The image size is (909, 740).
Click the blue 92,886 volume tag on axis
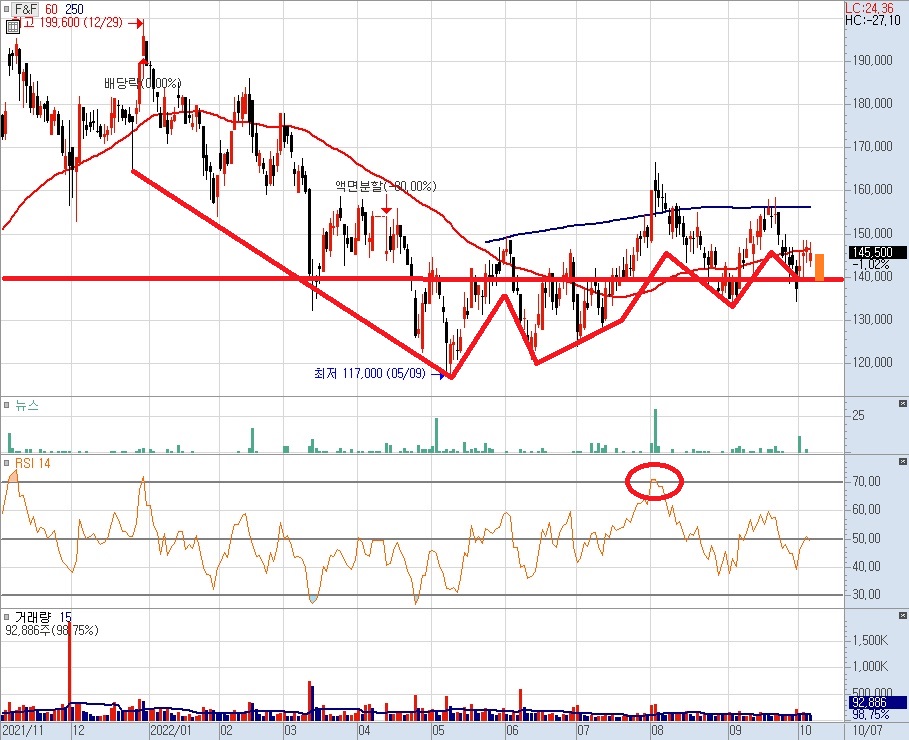[878, 703]
